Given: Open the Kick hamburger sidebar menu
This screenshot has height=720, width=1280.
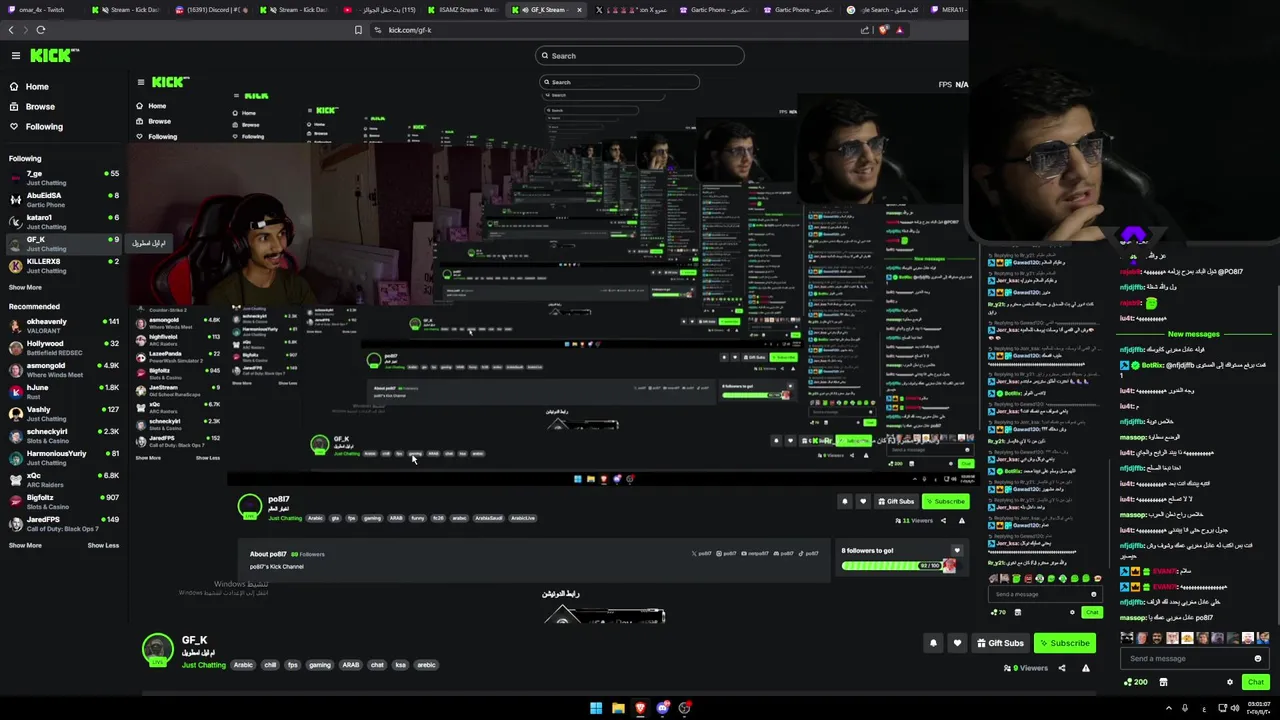Looking at the screenshot, I should click(x=15, y=56).
